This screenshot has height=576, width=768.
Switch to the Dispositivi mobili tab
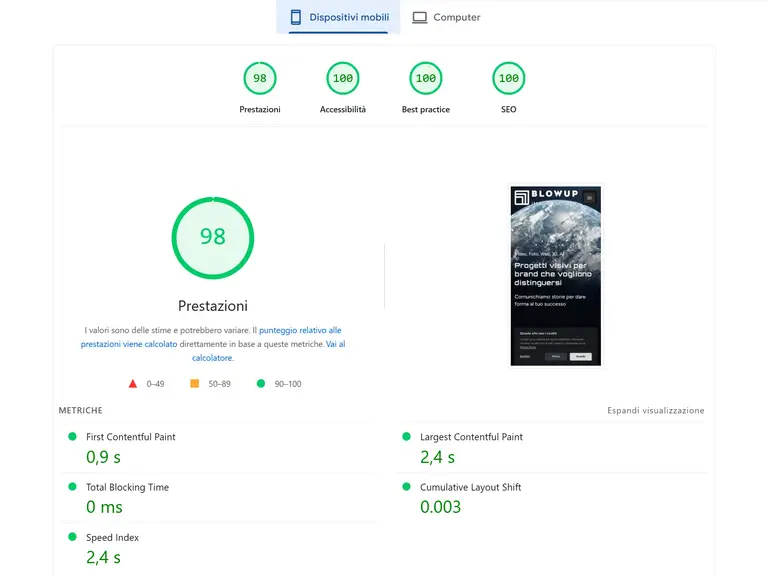[338, 17]
